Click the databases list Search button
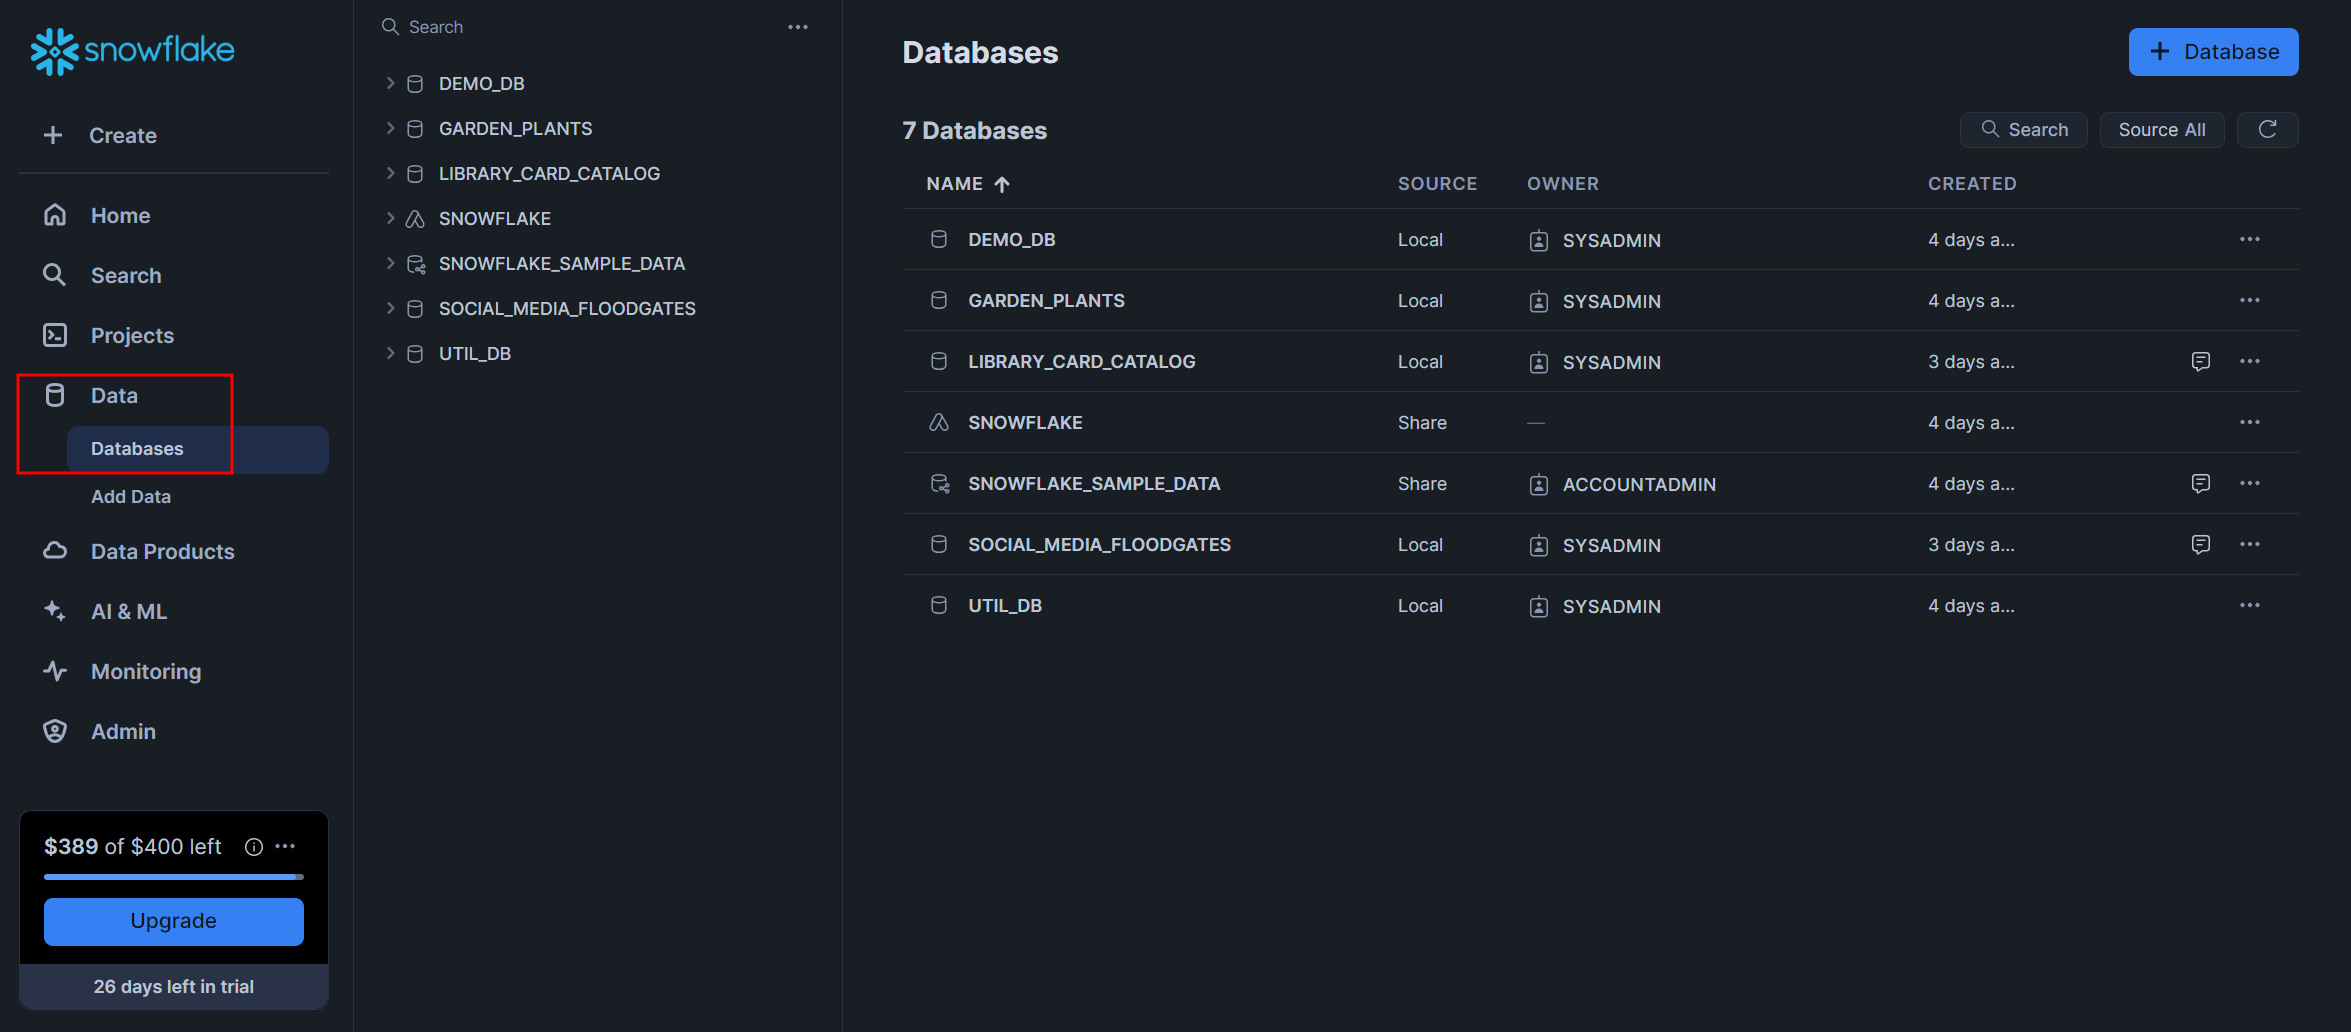Viewport: 2351px width, 1032px height. pos(2024,130)
